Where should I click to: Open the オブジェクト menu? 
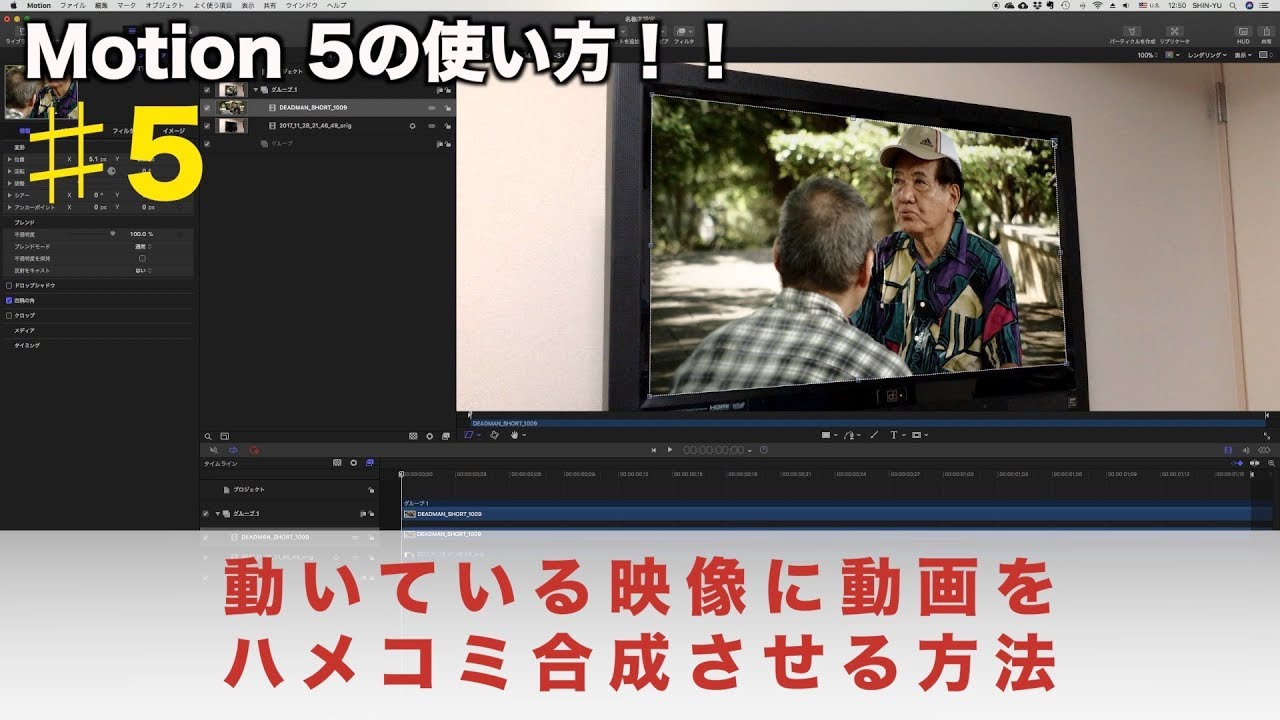tap(165, 5)
